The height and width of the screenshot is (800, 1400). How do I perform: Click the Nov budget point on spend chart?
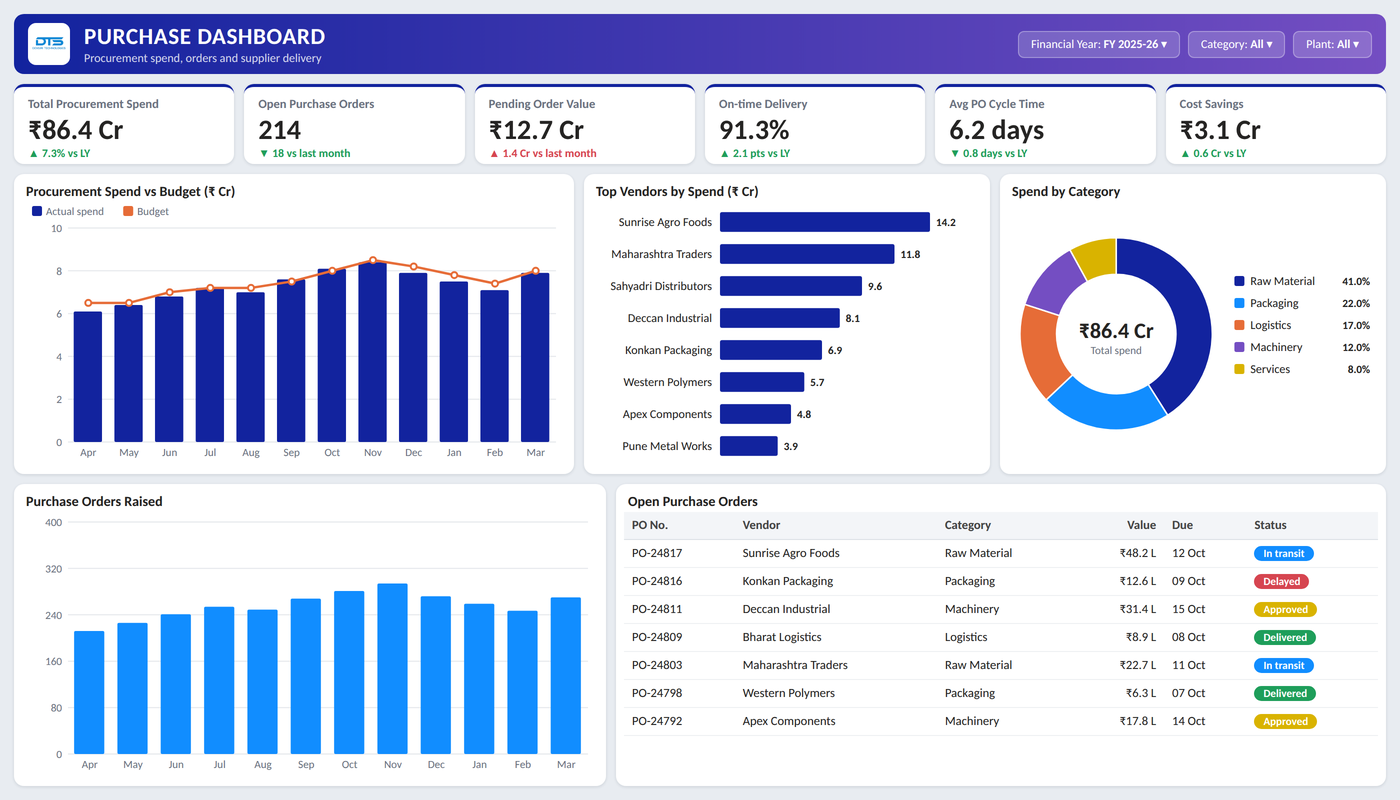coord(373,260)
